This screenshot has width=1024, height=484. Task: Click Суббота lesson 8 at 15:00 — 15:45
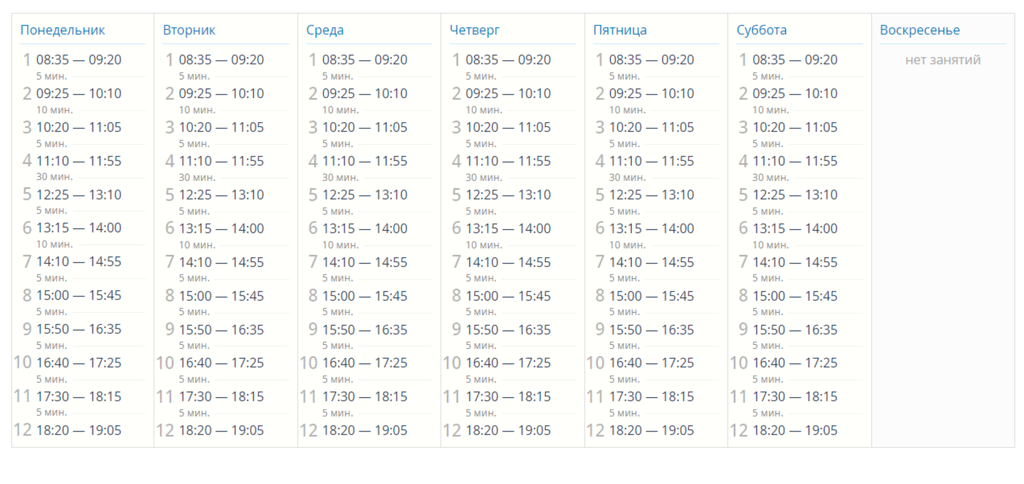794,296
